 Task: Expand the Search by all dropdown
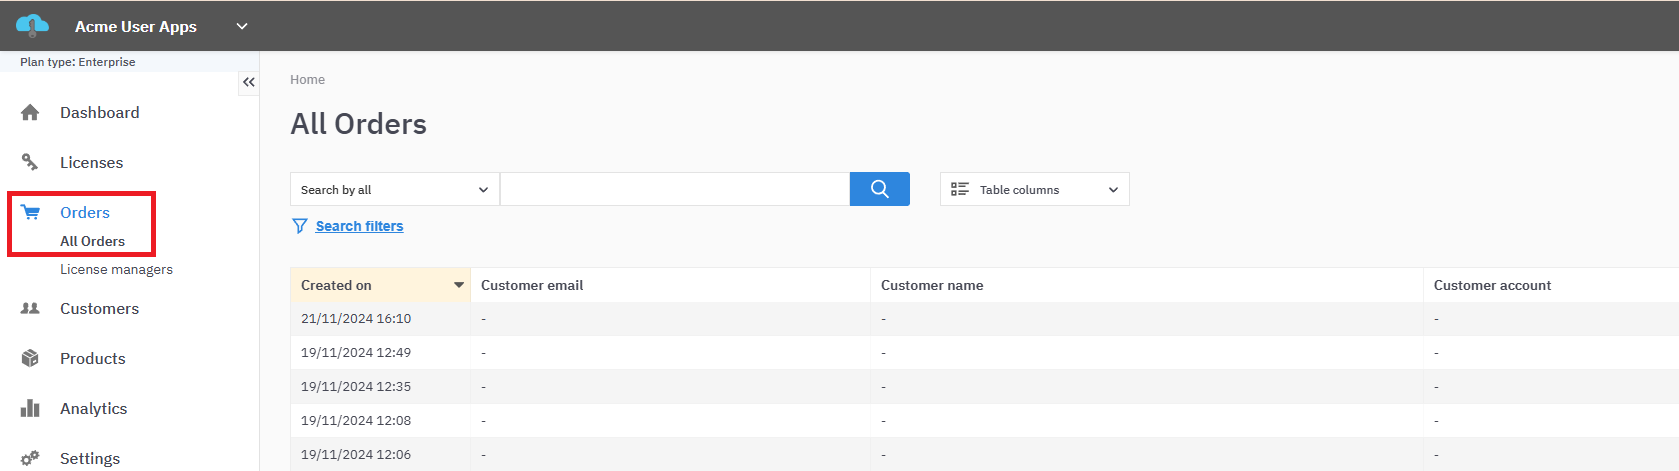click(394, 189)
